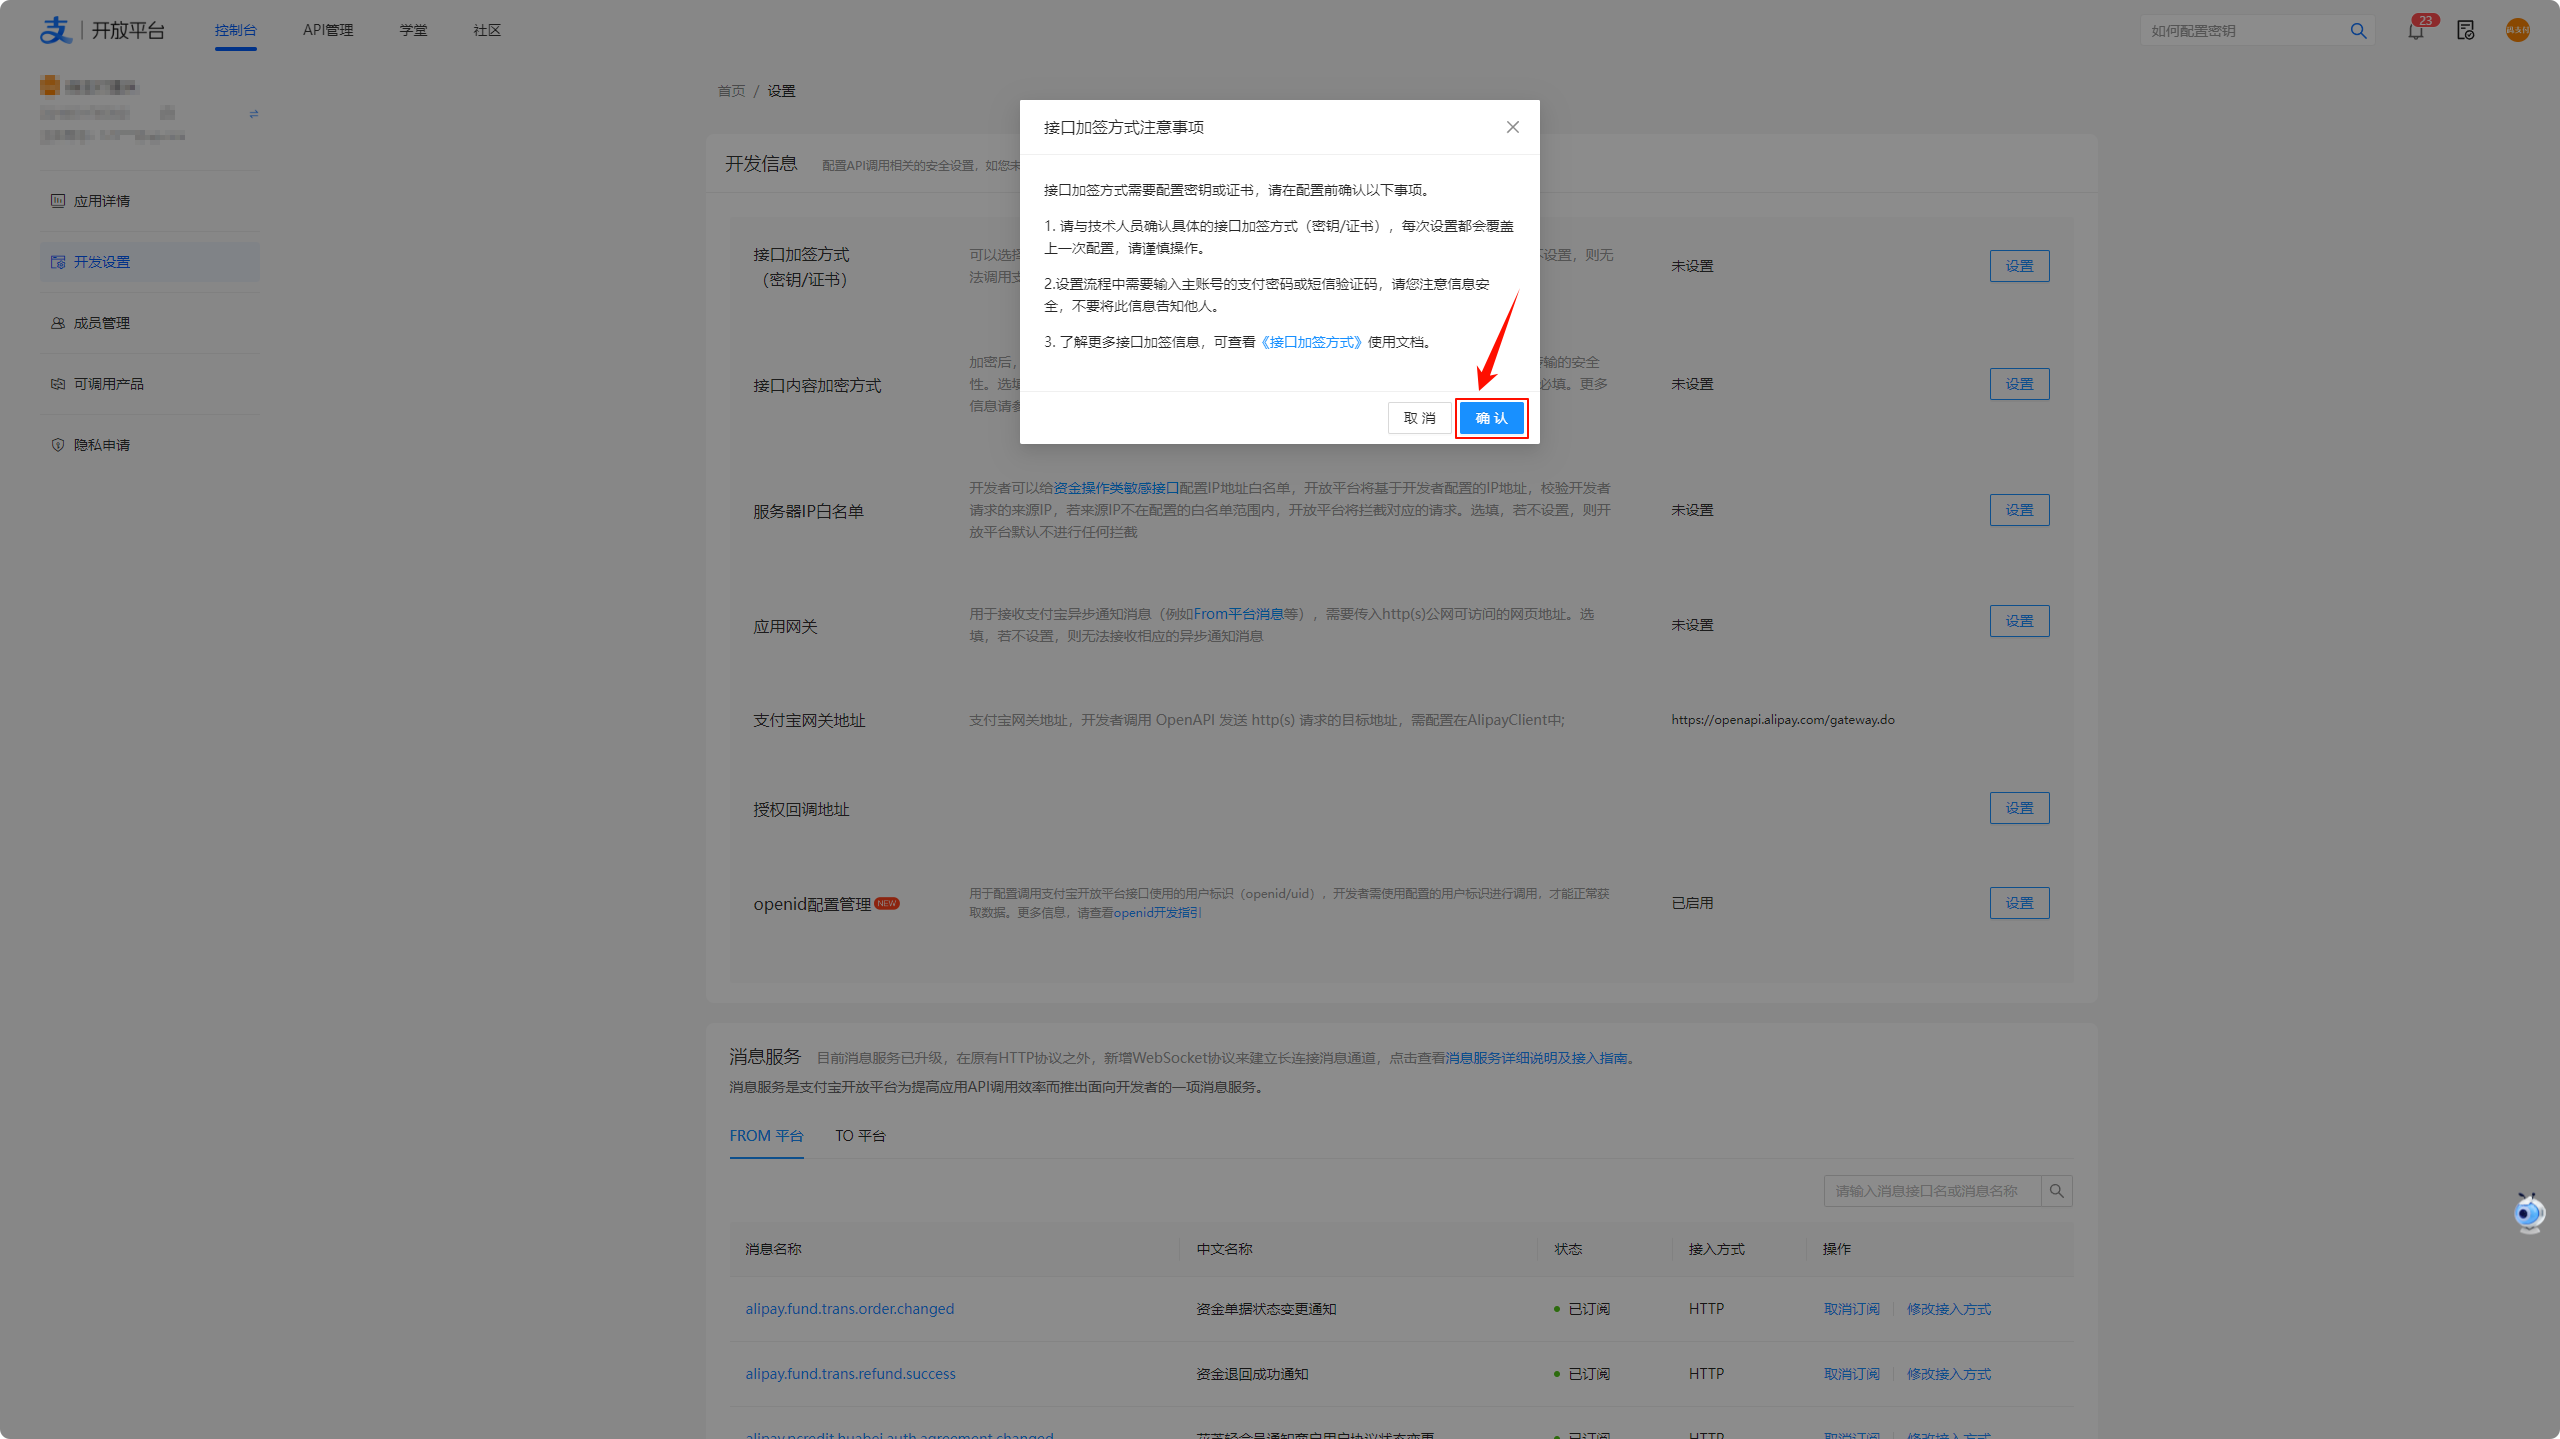The width and height of the screenshot is (2560, 1439).
Task: Close the dialog with the X icon
Action: pos(1512,127)
